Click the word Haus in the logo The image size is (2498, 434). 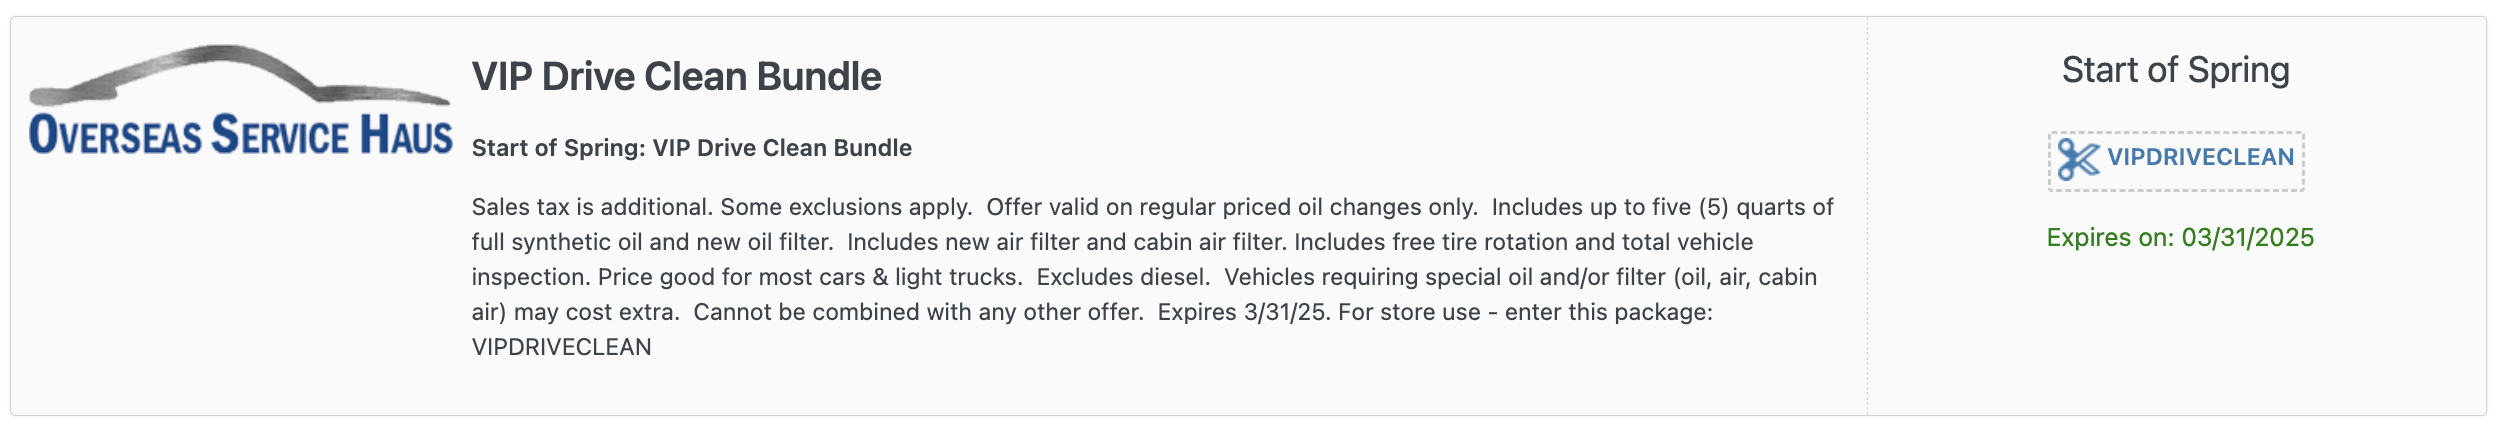pyautogui.click(x=406, y=135)
